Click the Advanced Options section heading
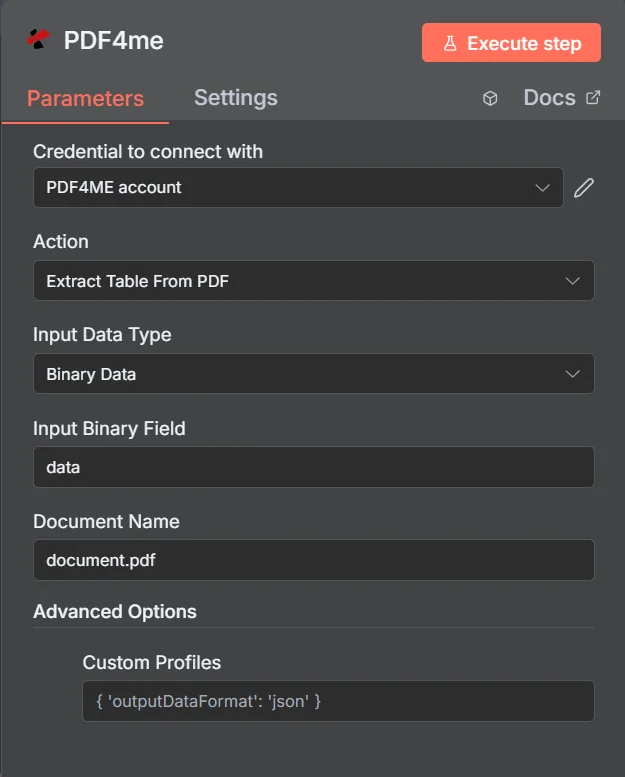The height and width of the screenshot is (777, 625). [114, 611]
